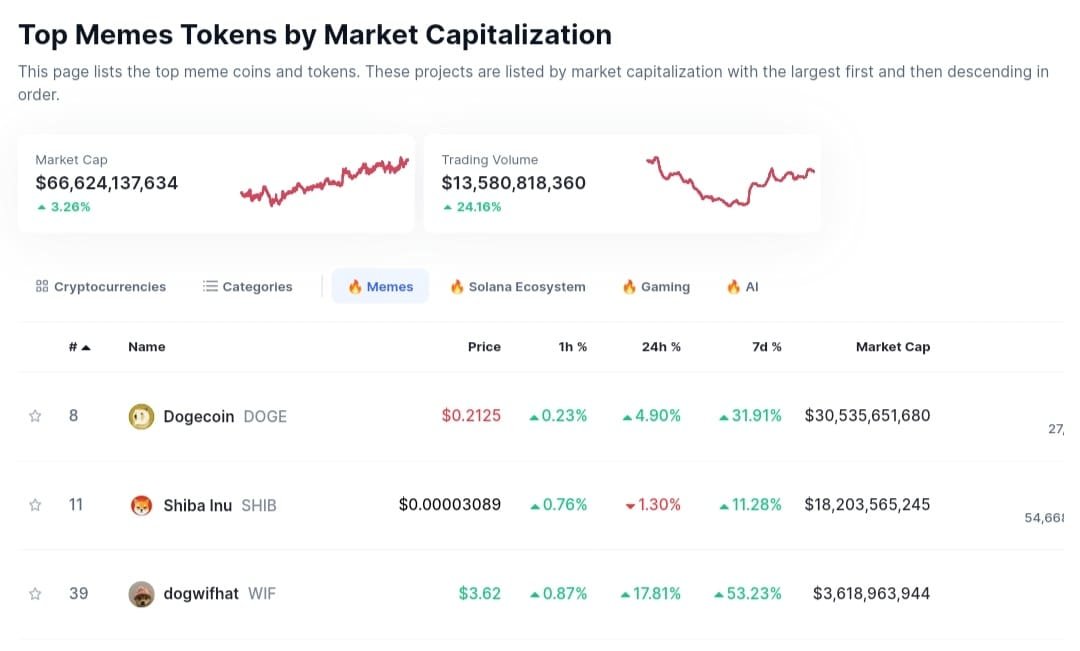Screen dimensions: 1080x651
Task: Click the fire icon beside Solana Ecosystem
Action: click(457, 286)
